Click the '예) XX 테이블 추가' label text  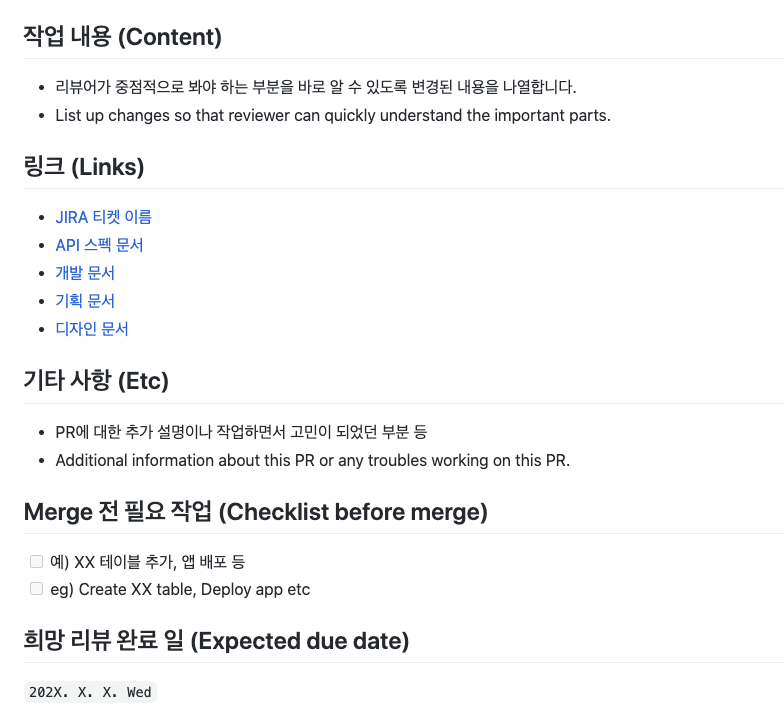pos(148,562)
